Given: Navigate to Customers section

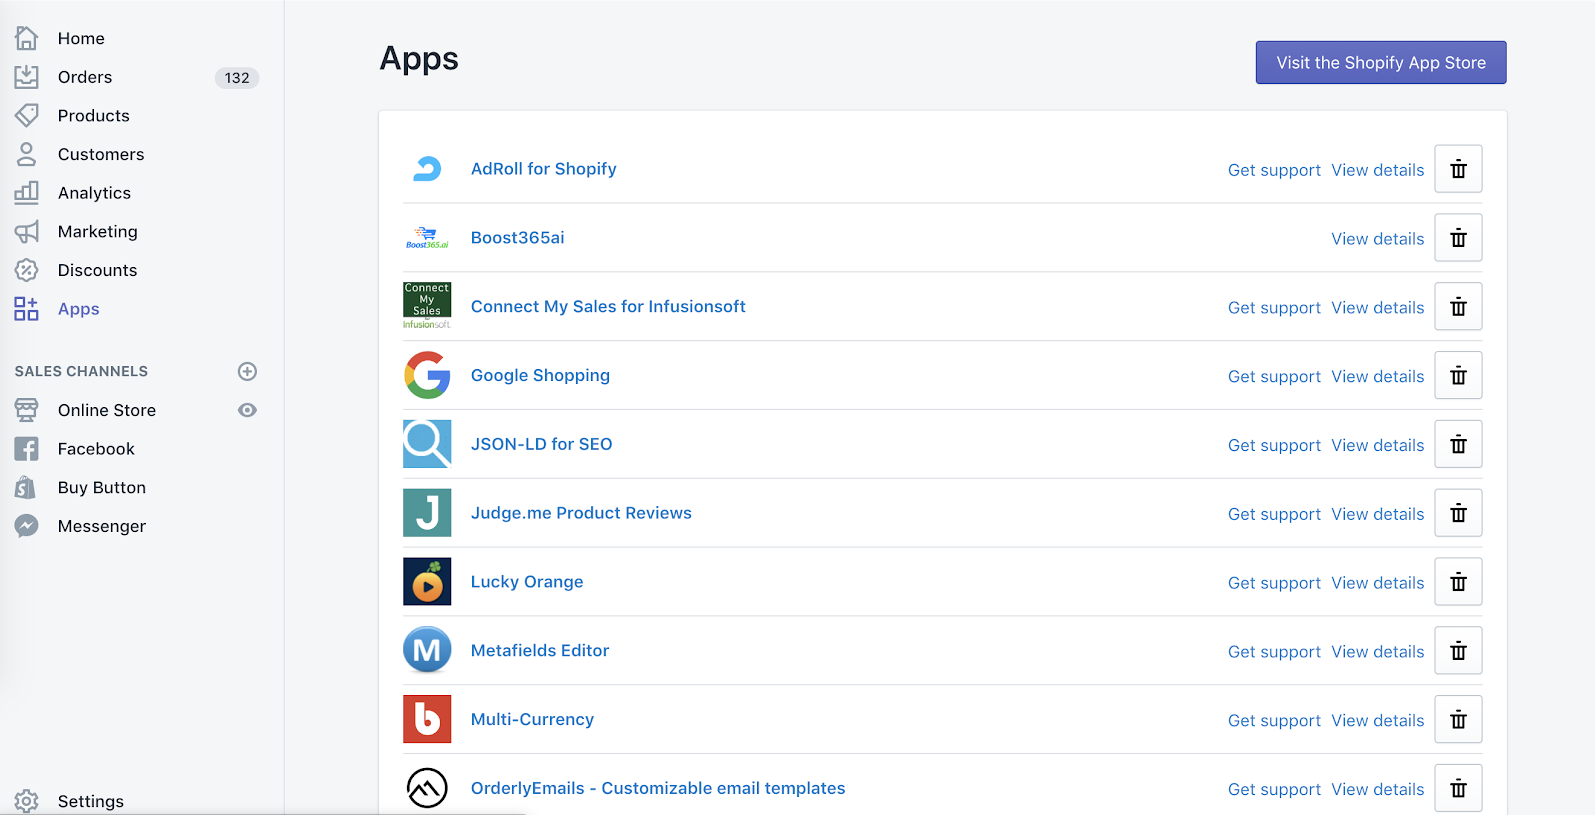Looking at the screenshot, I should pyautogui.click(x=101, y=154).
